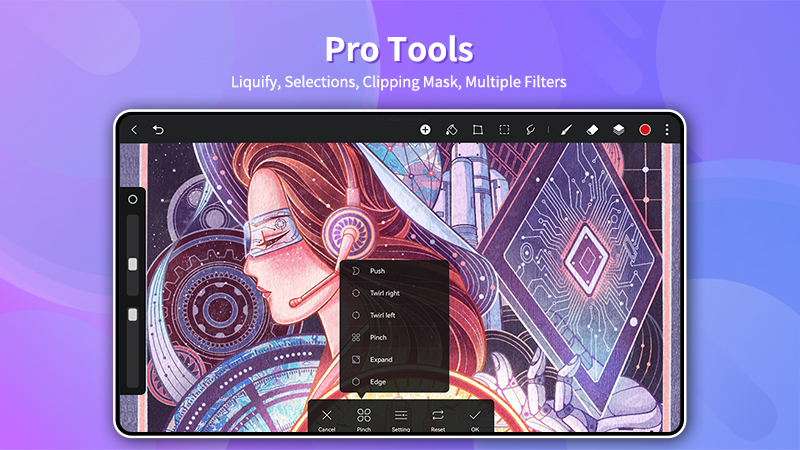This screenshot has height=450, width=800.
Task: Open liquify Setting options
Action: [x=401, y=419]
